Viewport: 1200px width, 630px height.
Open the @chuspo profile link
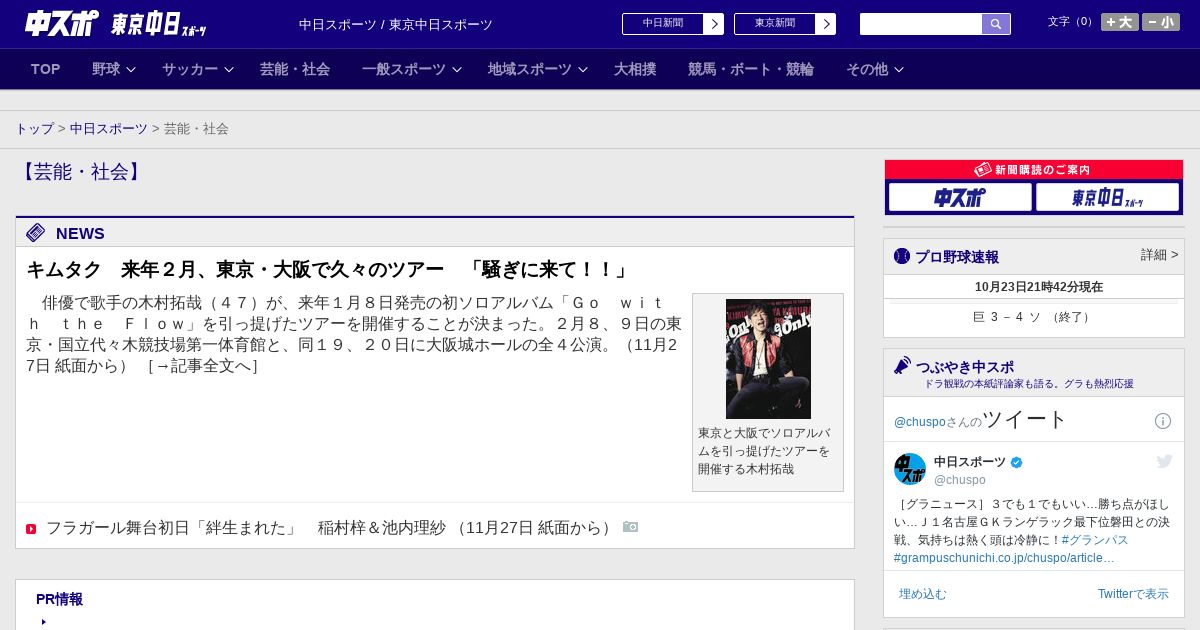coord(960,480)
